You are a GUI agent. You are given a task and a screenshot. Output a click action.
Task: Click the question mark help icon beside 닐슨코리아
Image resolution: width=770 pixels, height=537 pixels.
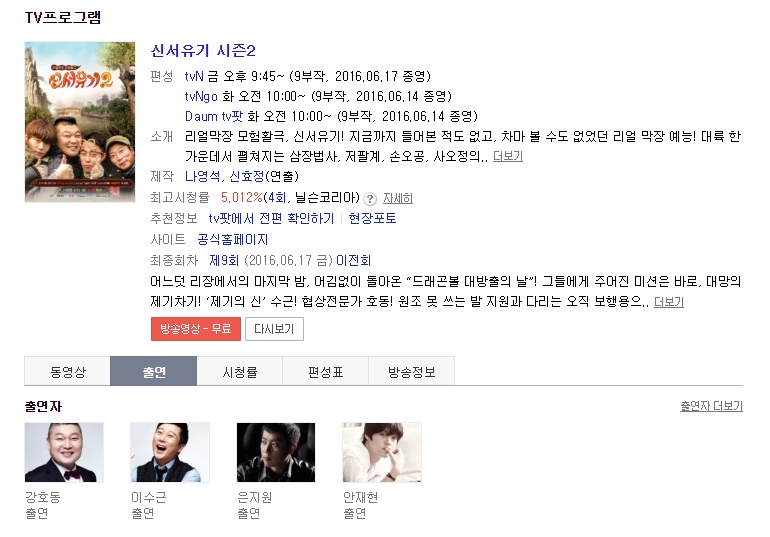[370, 199]
